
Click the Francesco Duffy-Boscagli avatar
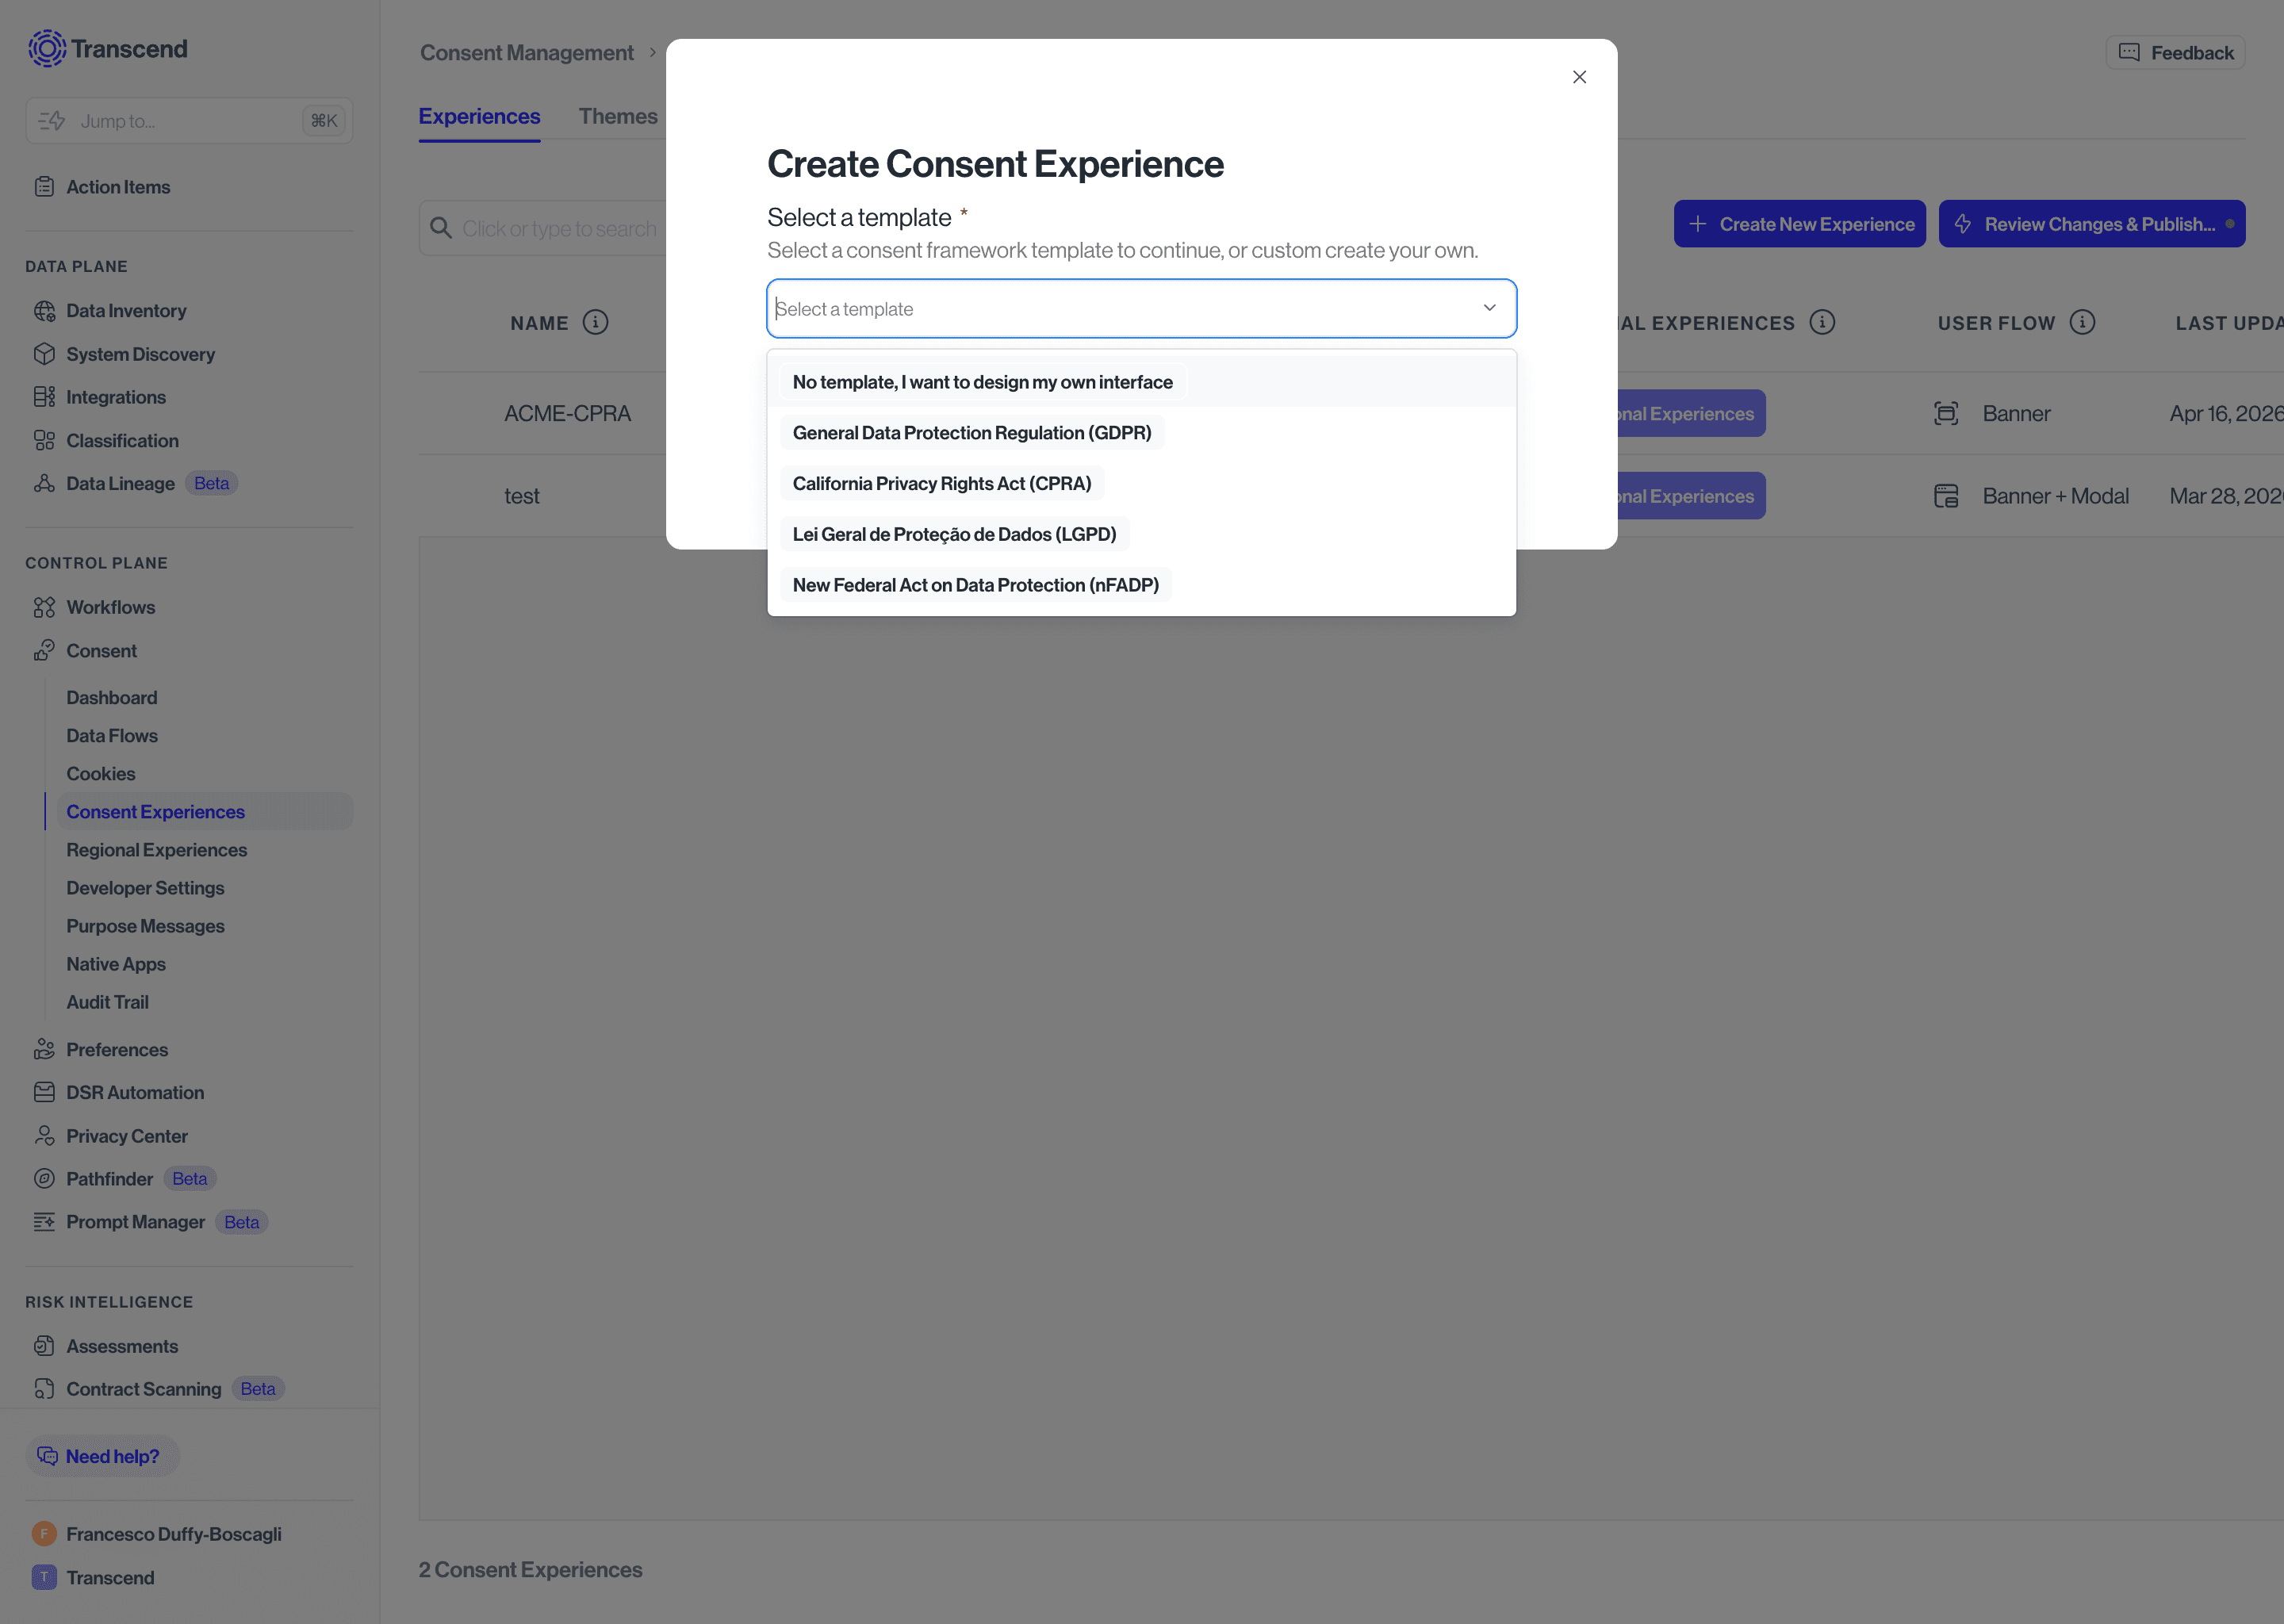coord(44,1534)
